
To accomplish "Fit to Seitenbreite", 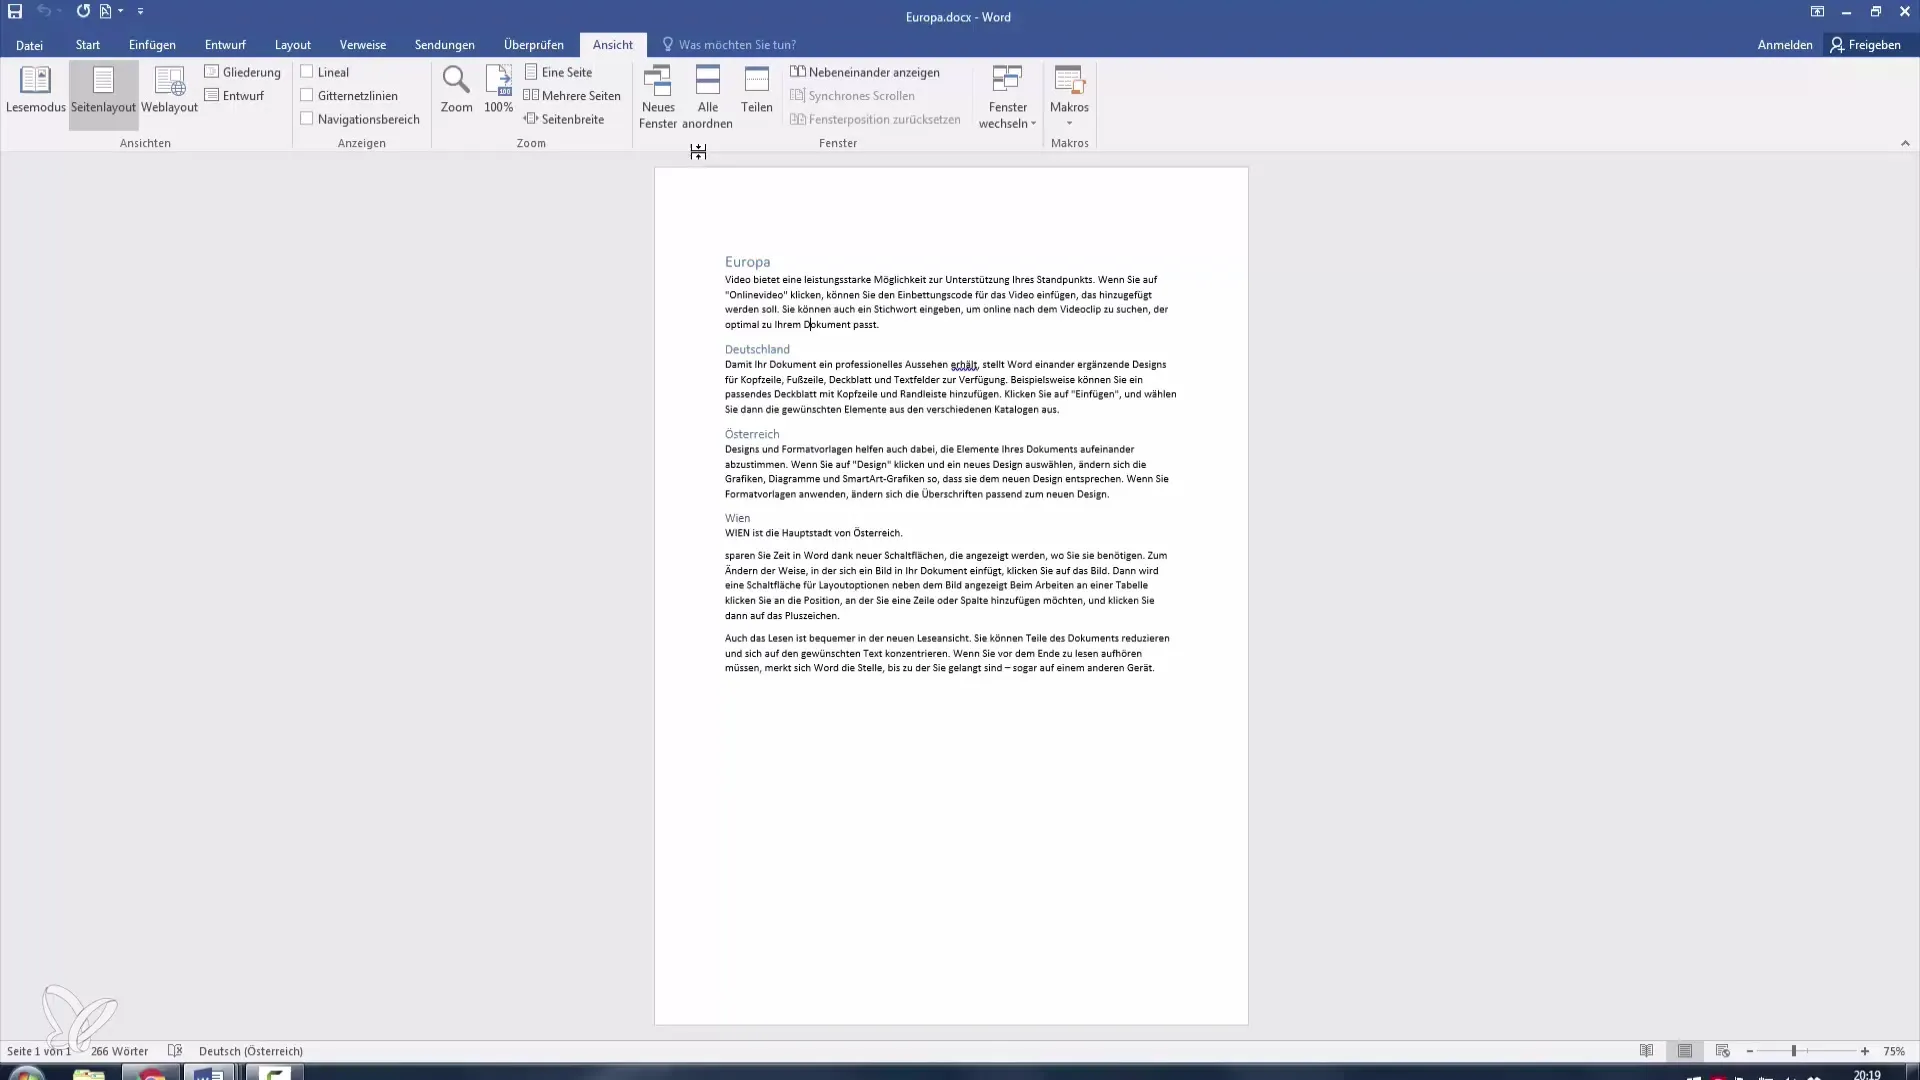I will pyautogui.click(x=564, y=118).
